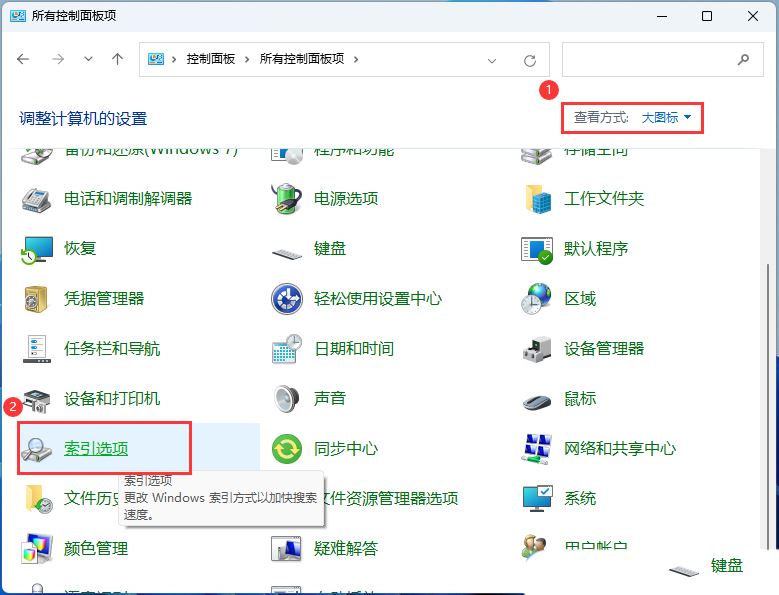Open the Phone and Modem icon (电话和调制解调器)

coord(36,200)
